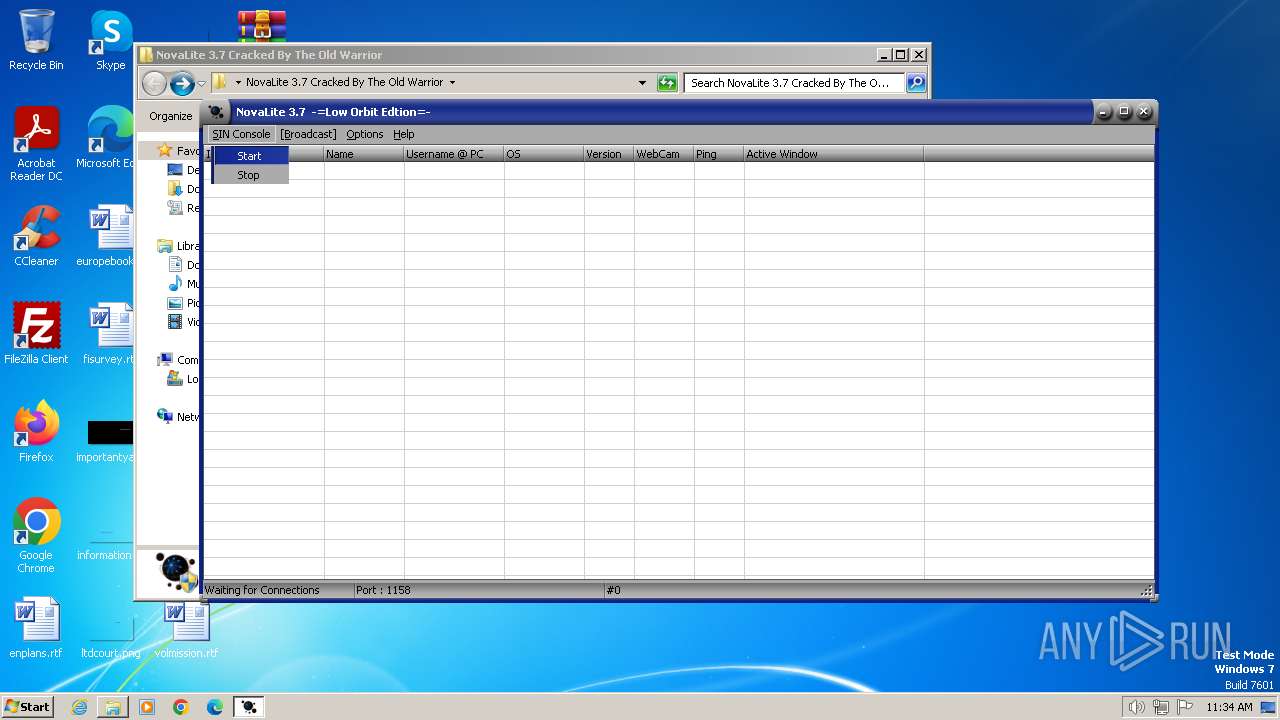Sort by Version column header

point(609,154)
